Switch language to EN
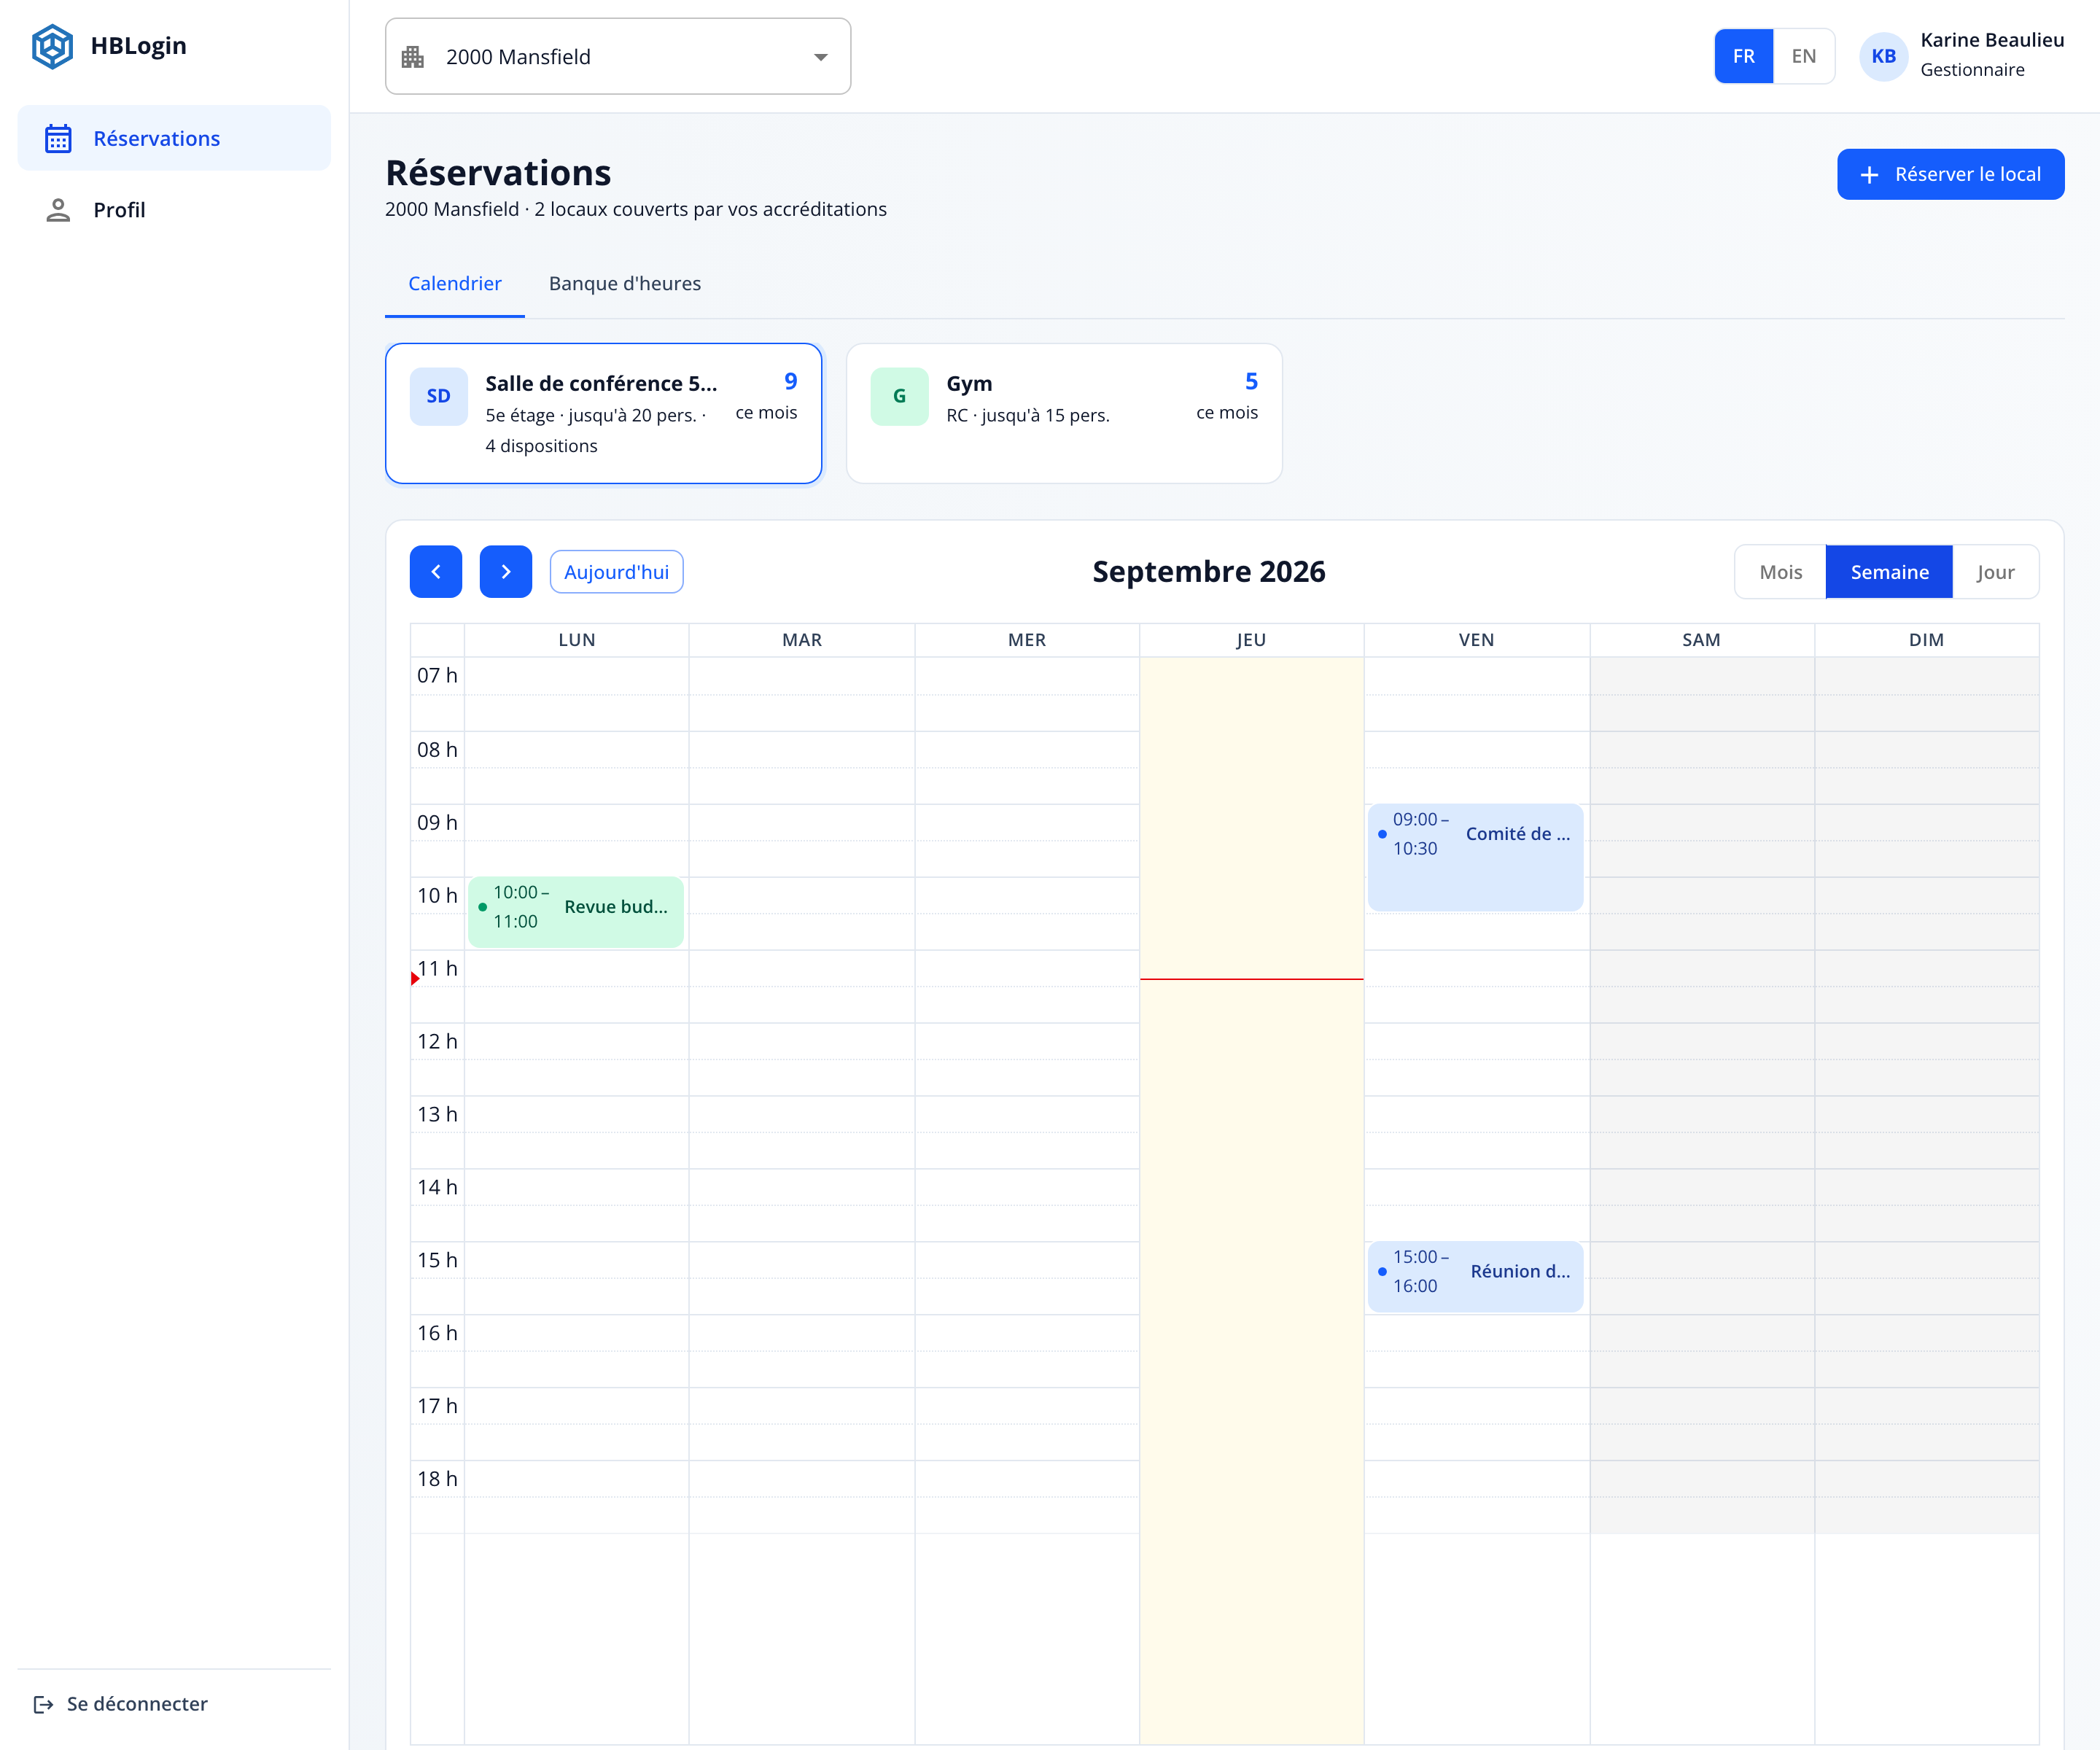The width and height of the screenshot is (2100, 1750). click(x=1803, y=57)
